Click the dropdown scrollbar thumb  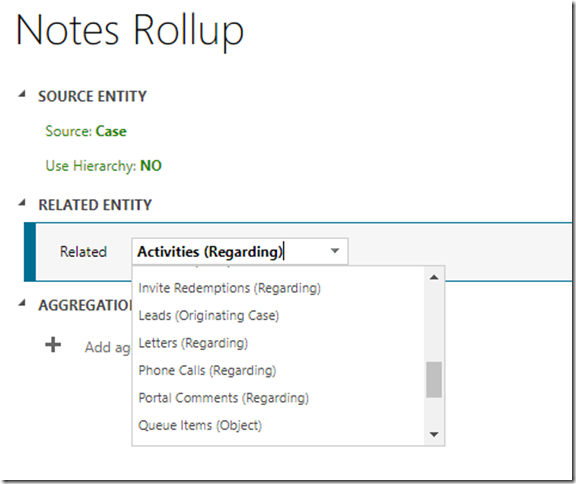[434, 379]
